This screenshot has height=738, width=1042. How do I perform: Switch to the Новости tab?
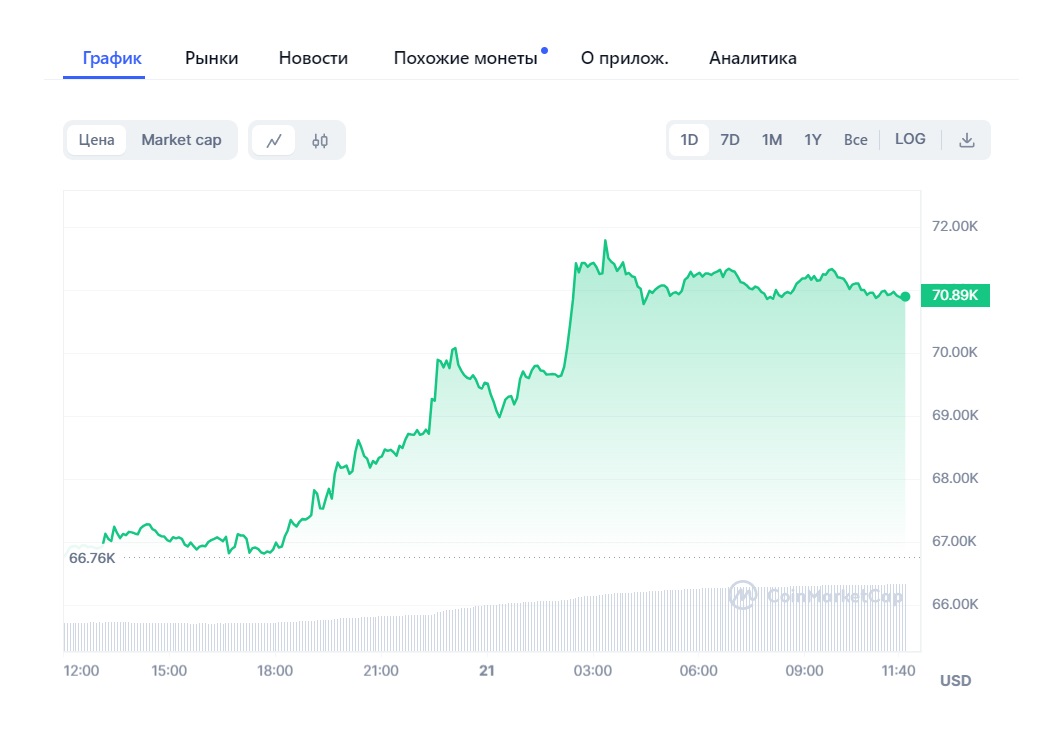pyautogui.click(x=313, y=58)
